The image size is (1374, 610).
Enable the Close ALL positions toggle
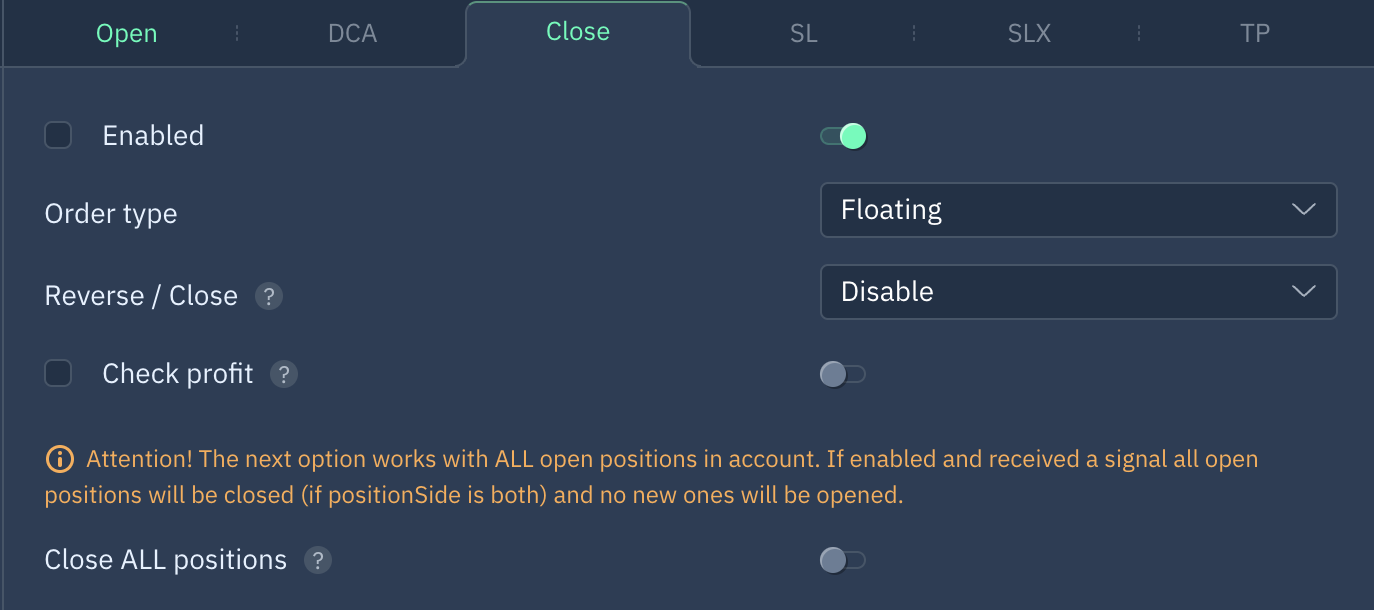coord(843,560)
